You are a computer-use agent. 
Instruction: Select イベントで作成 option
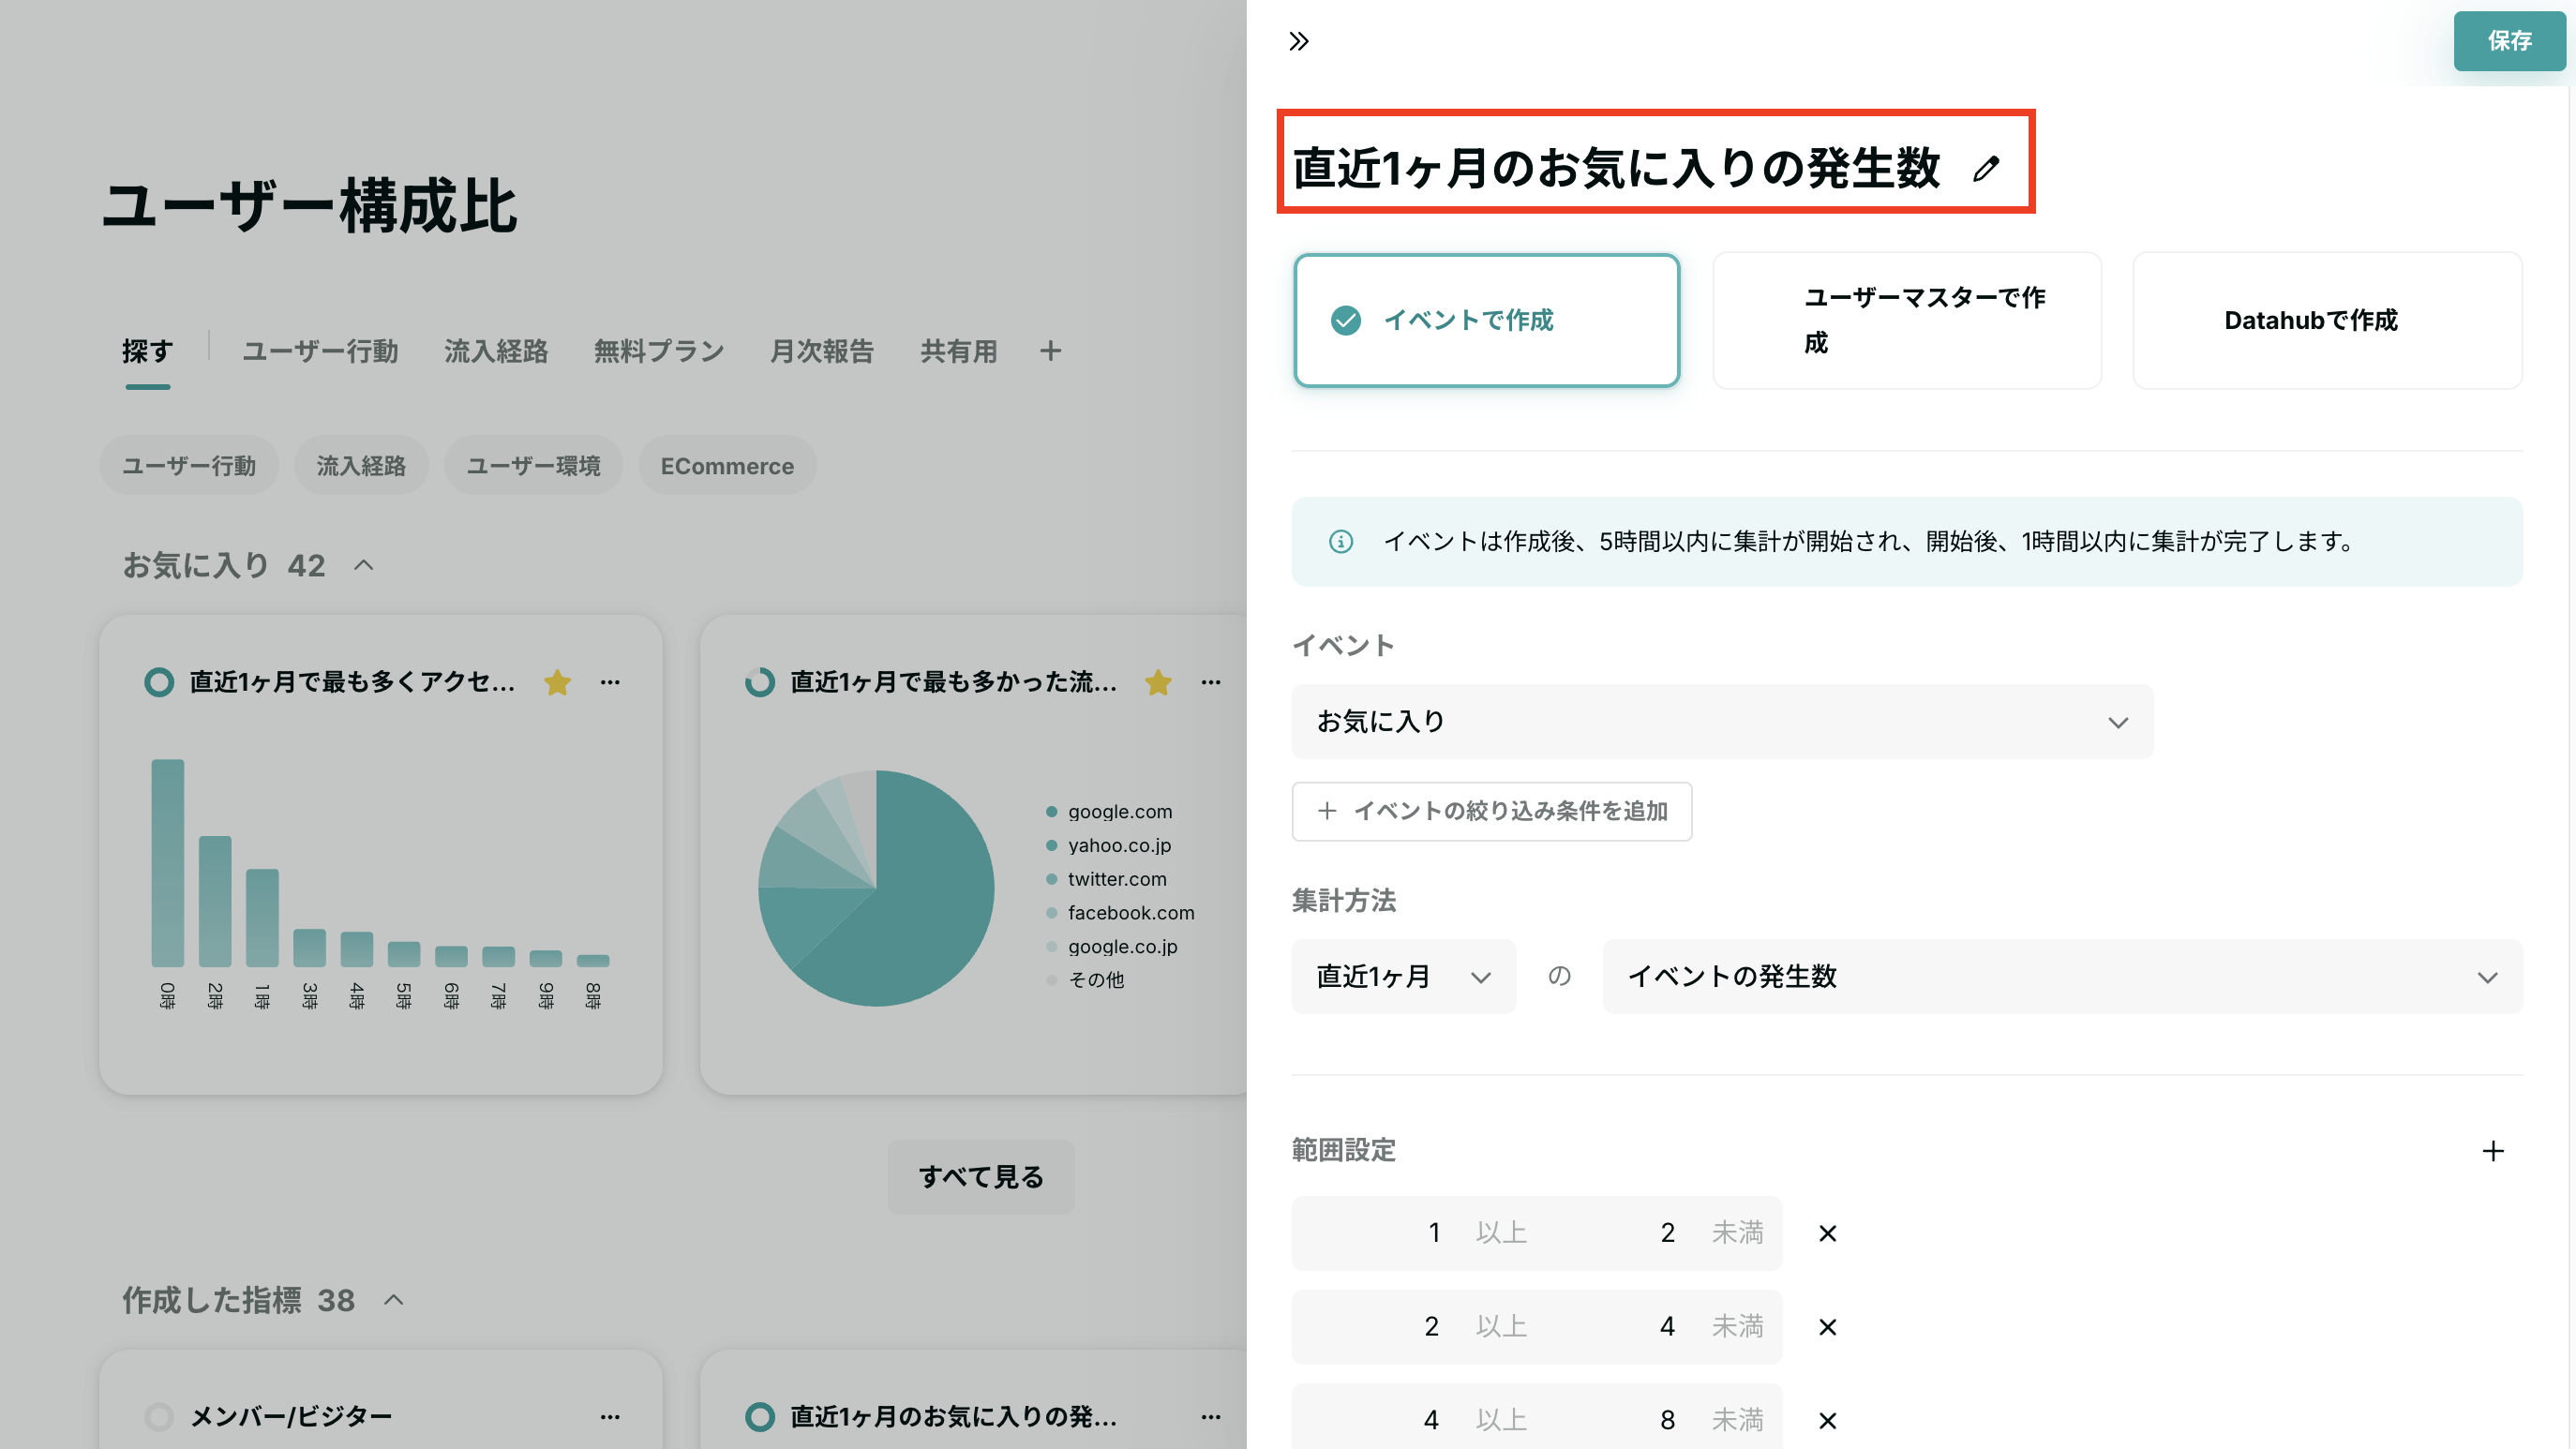coord(1486,320)
